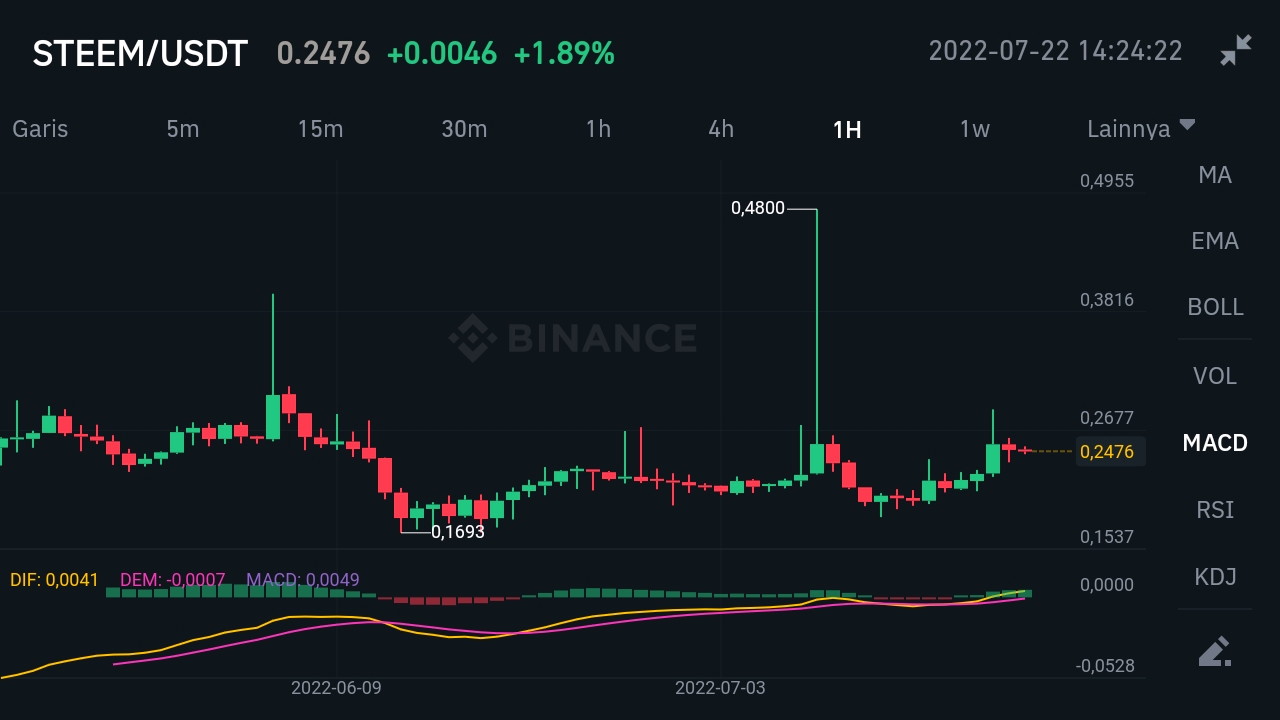The image size is (1280, 720).
Task: Tap the 2022-07-22 14:24:22 timestamp
Action: [1055, 51]
